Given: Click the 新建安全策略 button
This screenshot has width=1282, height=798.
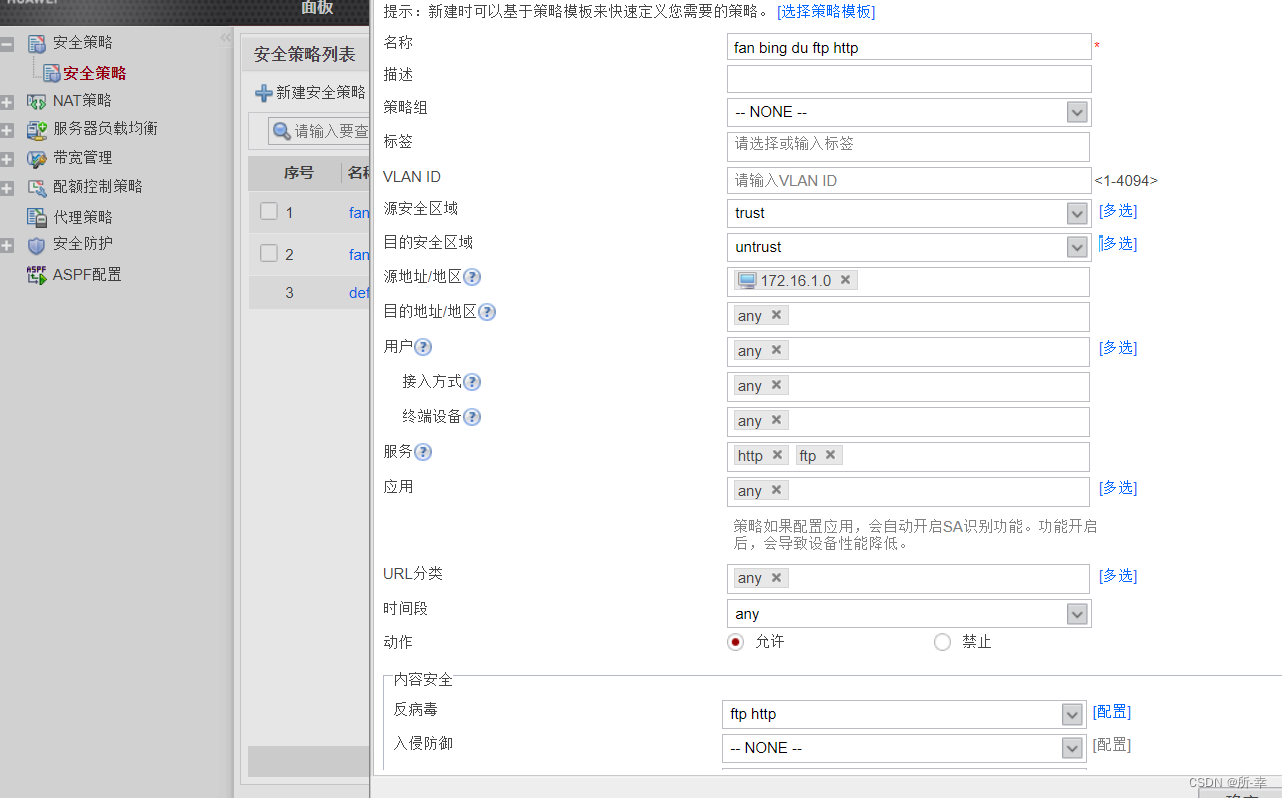Looking at the screenshot, I should [311, 92].
